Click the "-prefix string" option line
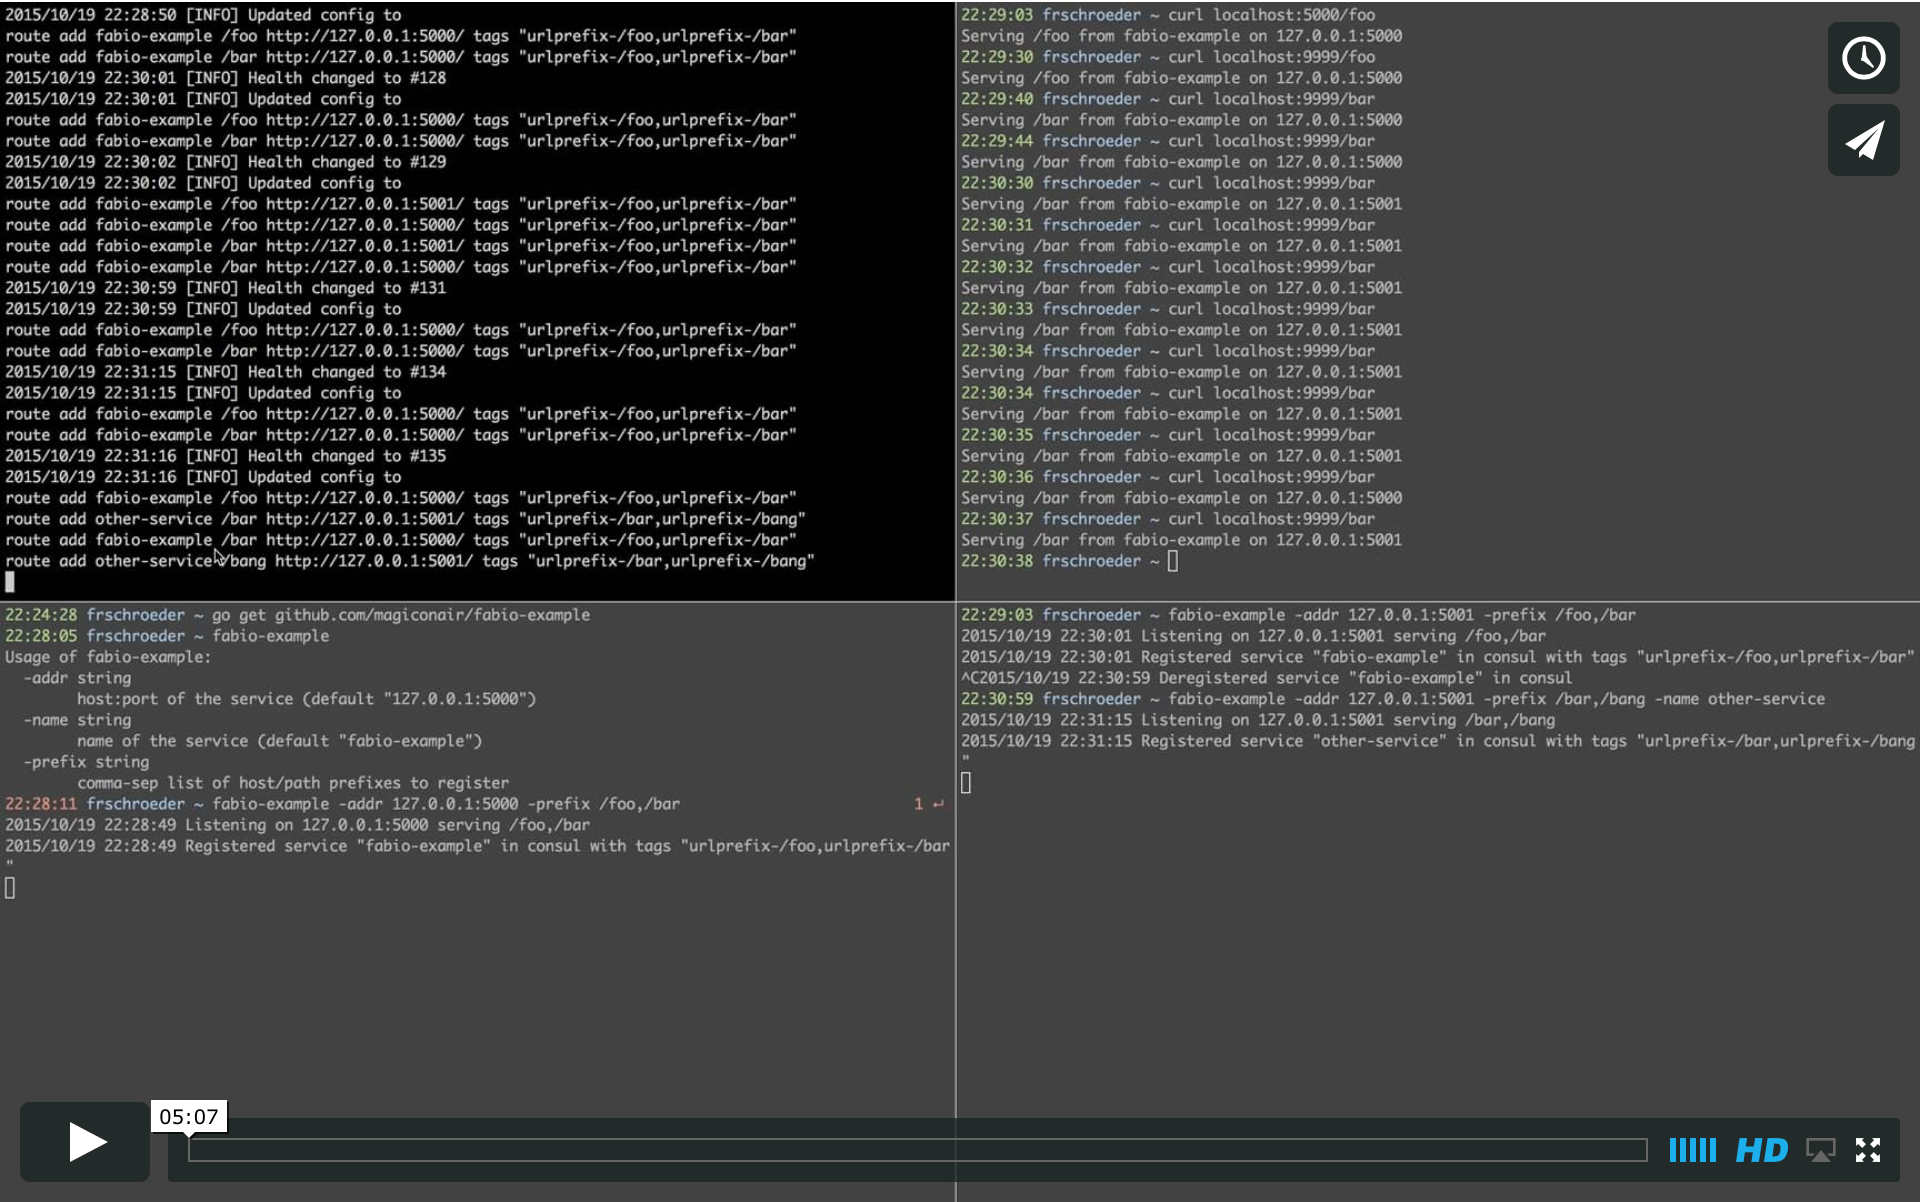Screen dimensions: 1922x1202 [x=87, y=762]
